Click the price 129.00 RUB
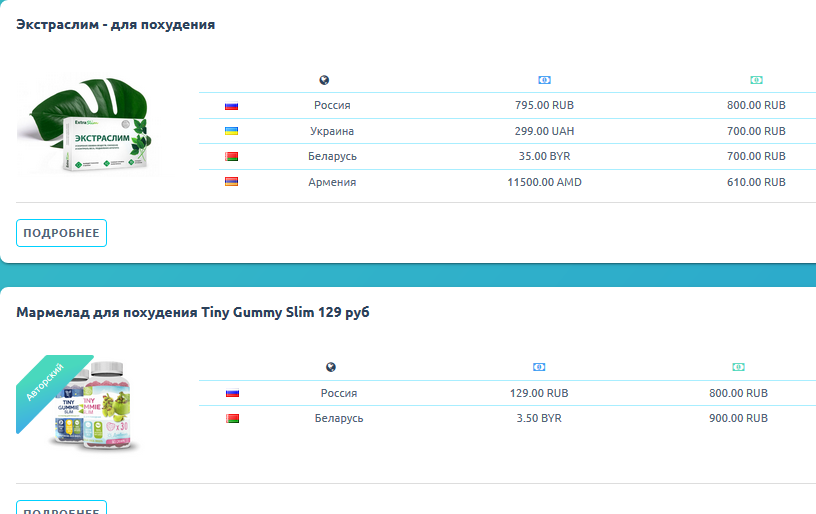Viewport: 816px width, 514px height. (539, 393)
